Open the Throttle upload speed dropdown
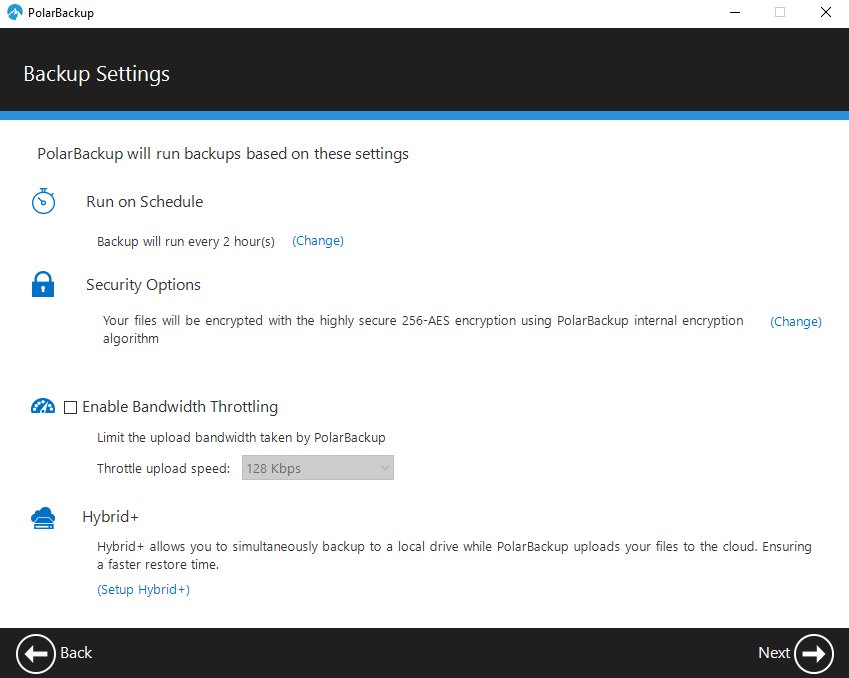Viewport: 849px width, 678px height. click(318, 468)
